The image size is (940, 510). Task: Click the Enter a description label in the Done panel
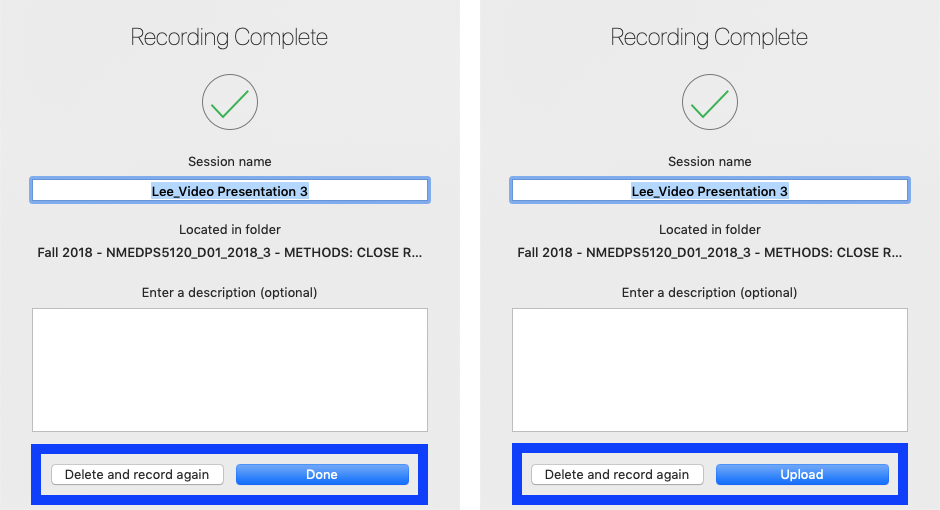(230, 292)
